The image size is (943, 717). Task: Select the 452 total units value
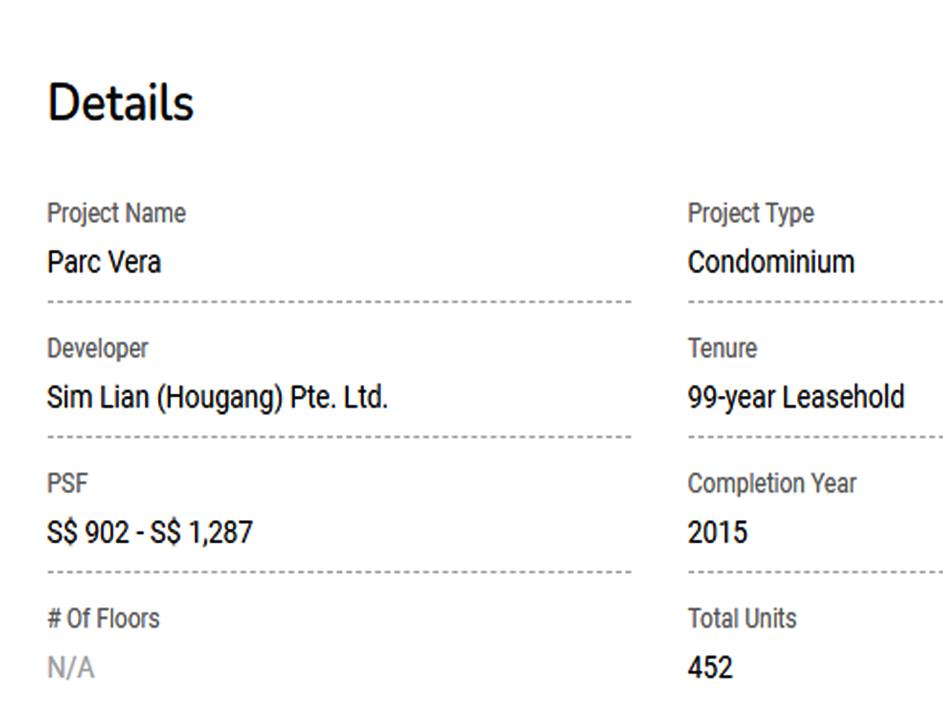coord(709,667)
